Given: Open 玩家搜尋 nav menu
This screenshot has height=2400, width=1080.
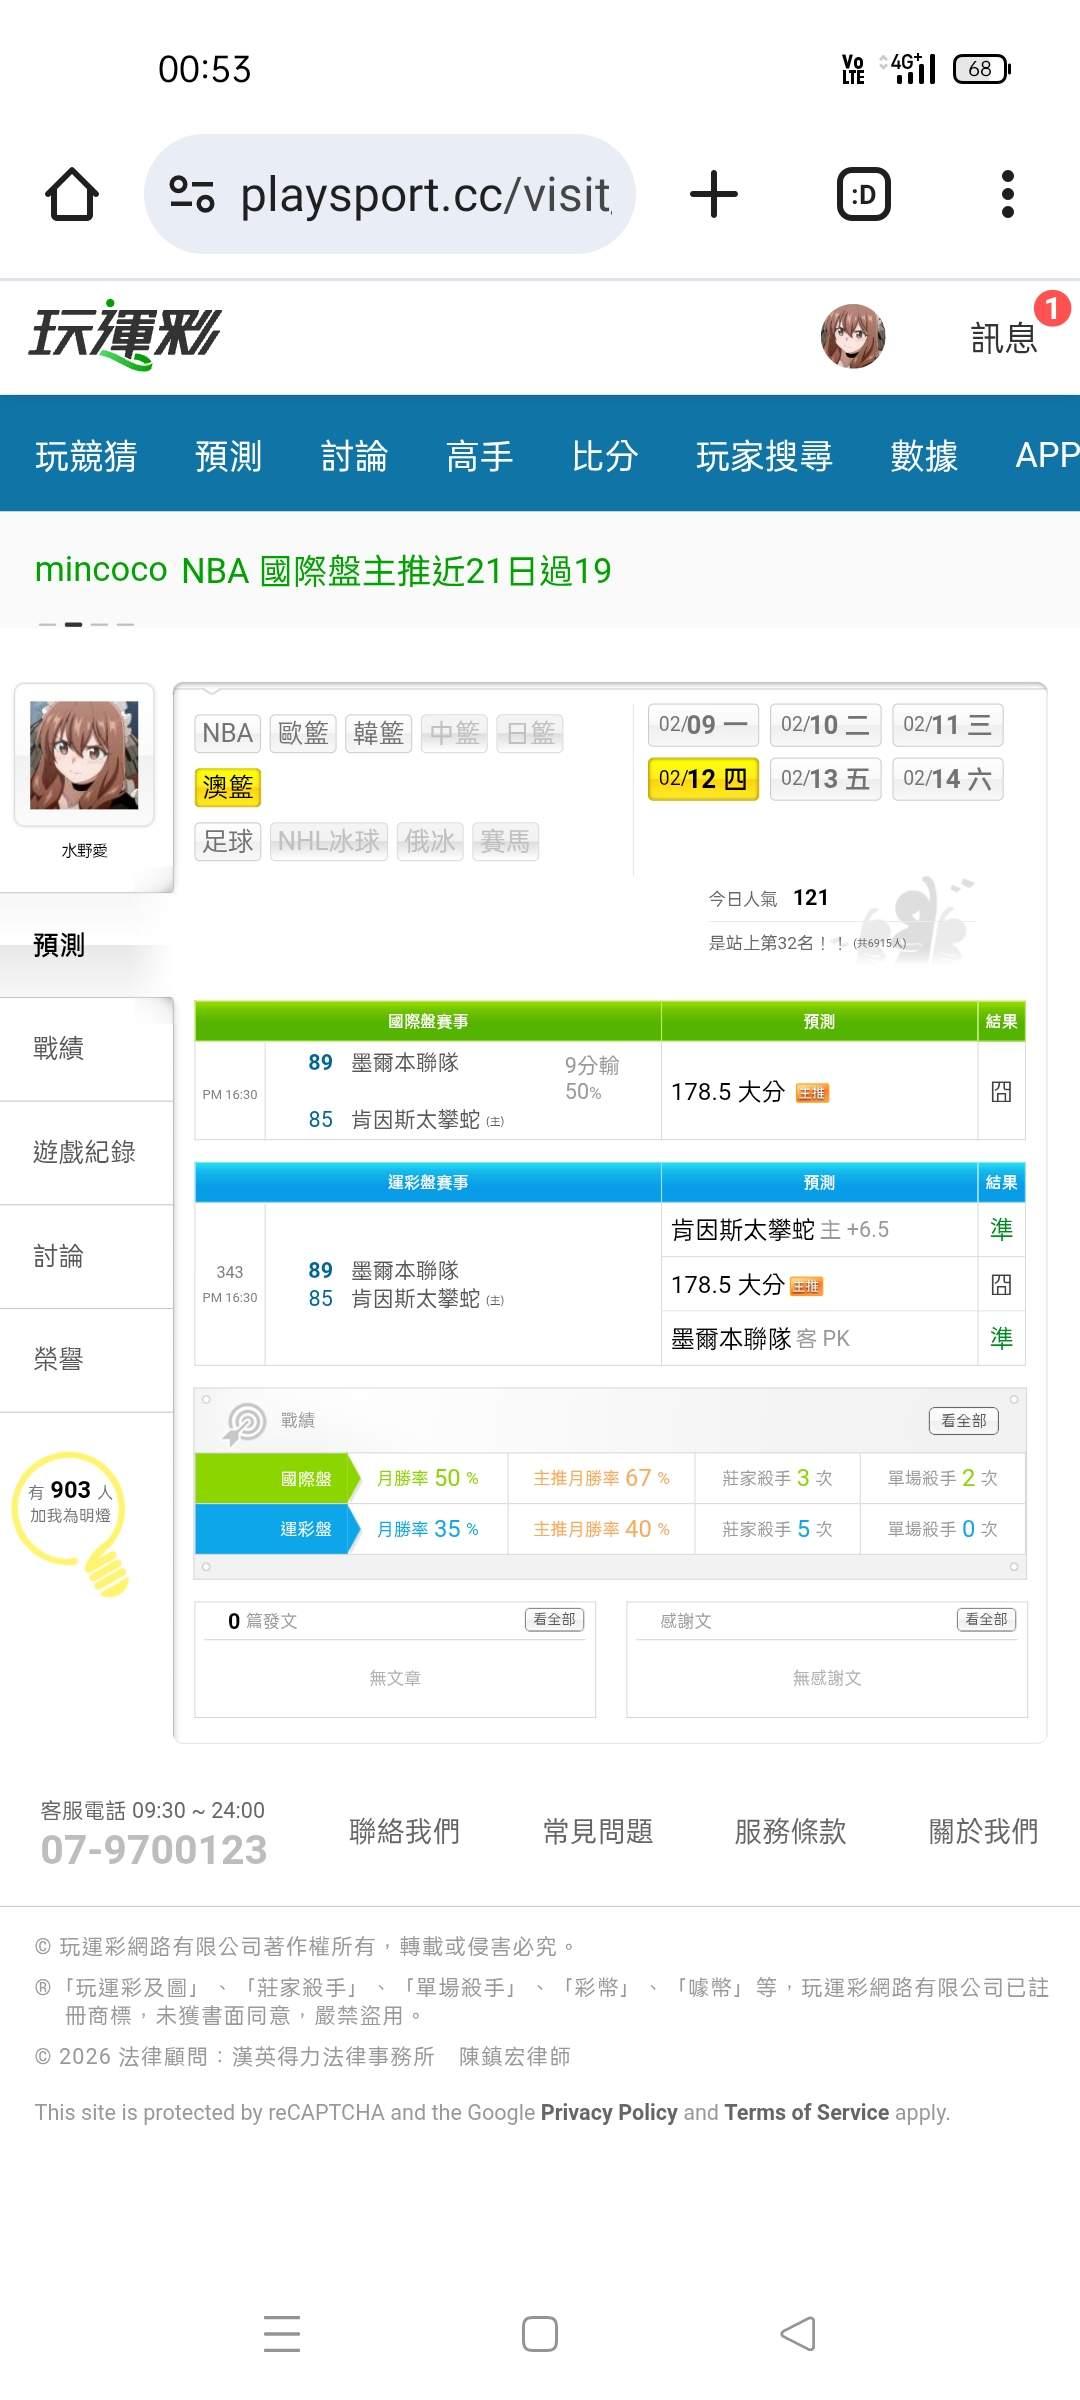Looking at the screenshot, I should click(x=764, y=456).
